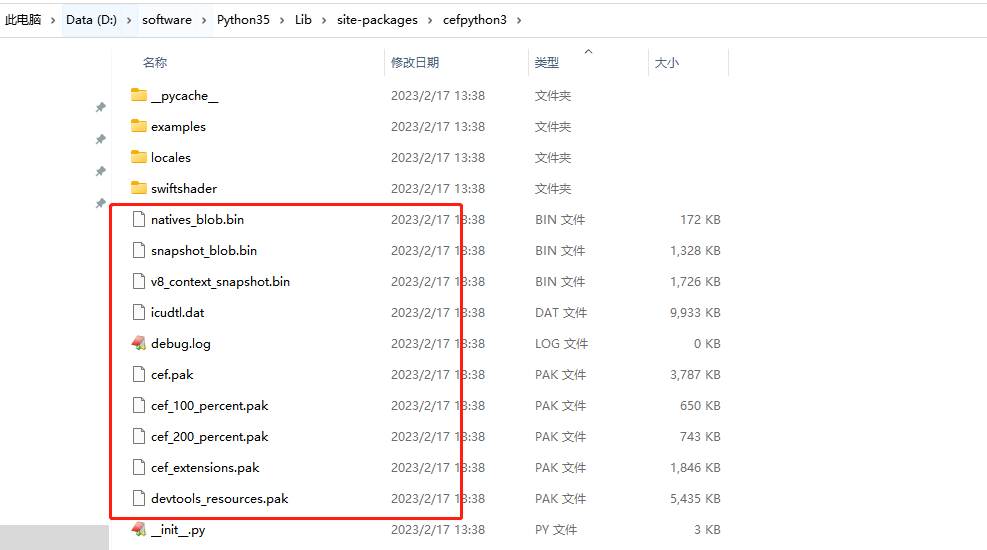This screenshot has width=987, height=550.
Task: Sort by 类型 column header
Action: click(x=546, y=62)
